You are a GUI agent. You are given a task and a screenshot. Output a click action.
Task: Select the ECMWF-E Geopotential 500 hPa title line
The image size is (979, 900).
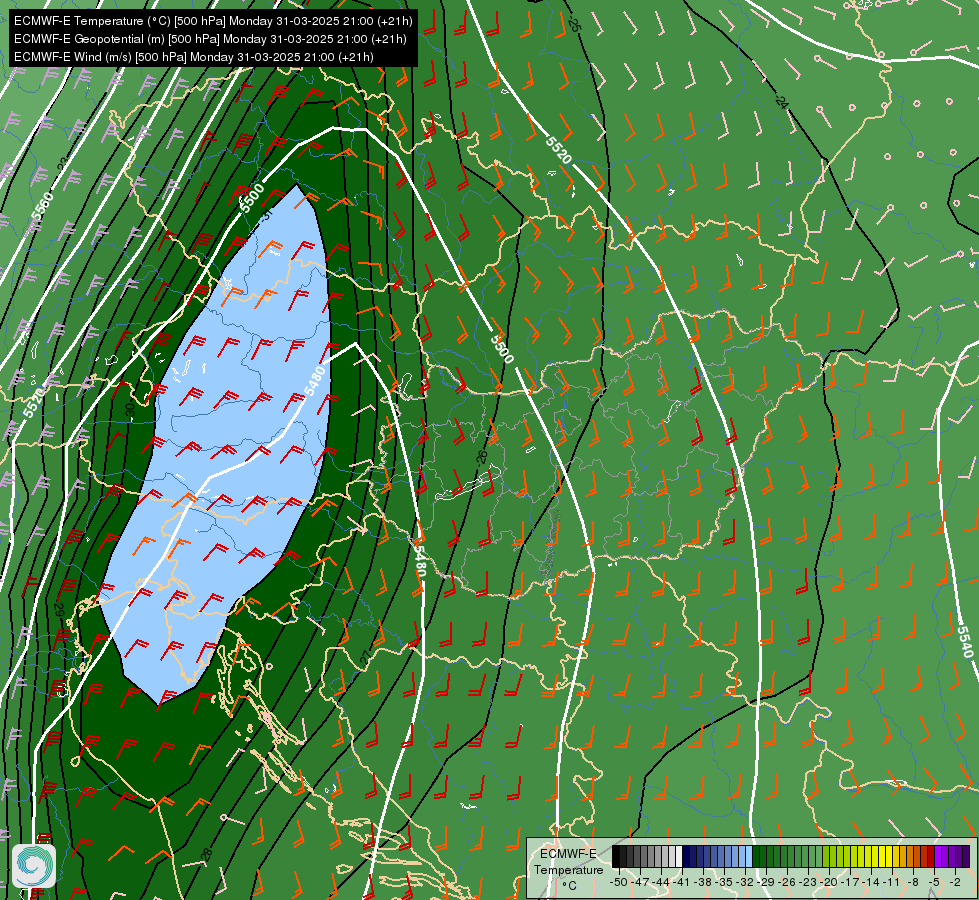point(210,39)
